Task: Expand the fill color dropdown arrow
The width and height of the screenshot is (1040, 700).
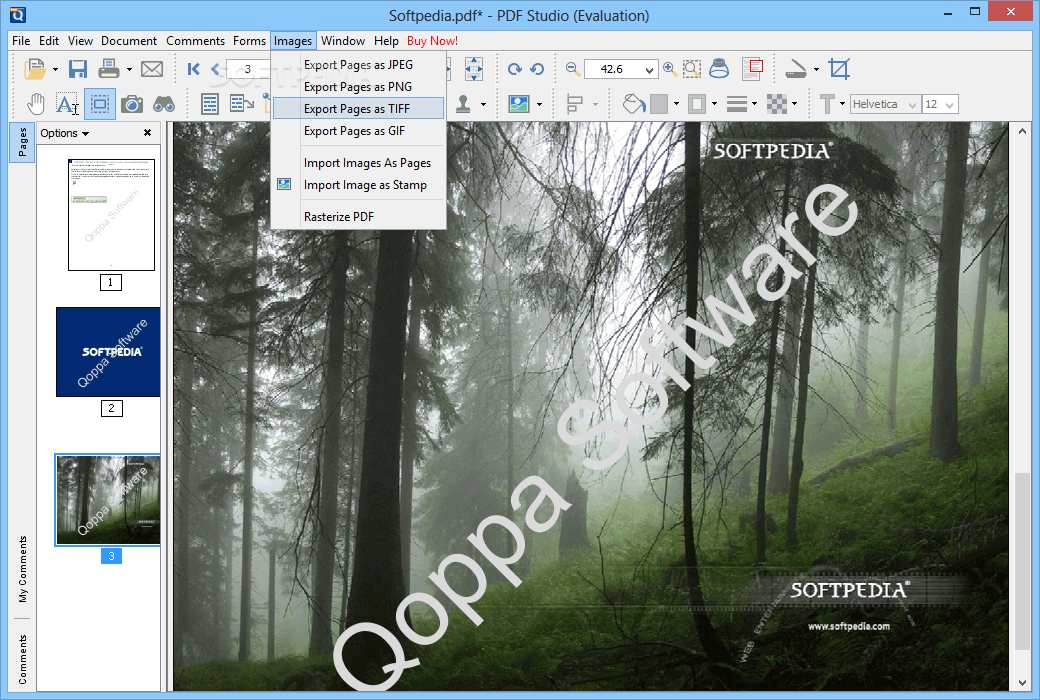Action: coord(677,105)
